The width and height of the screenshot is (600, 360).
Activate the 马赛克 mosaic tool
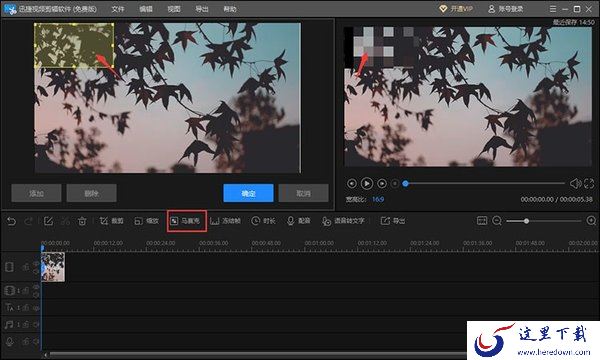186,221
